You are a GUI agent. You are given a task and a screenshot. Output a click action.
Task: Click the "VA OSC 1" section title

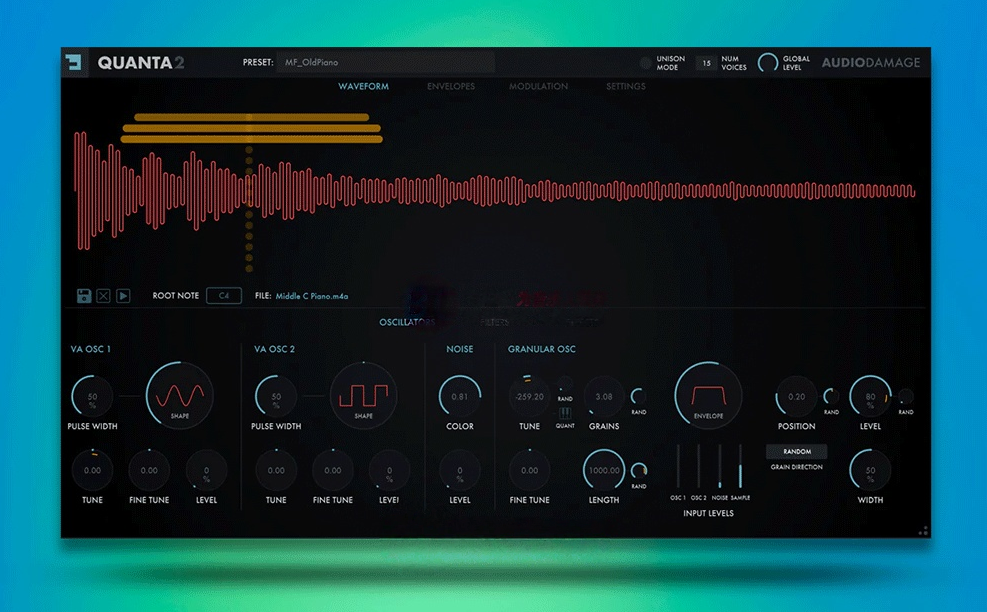coord(91,349)
